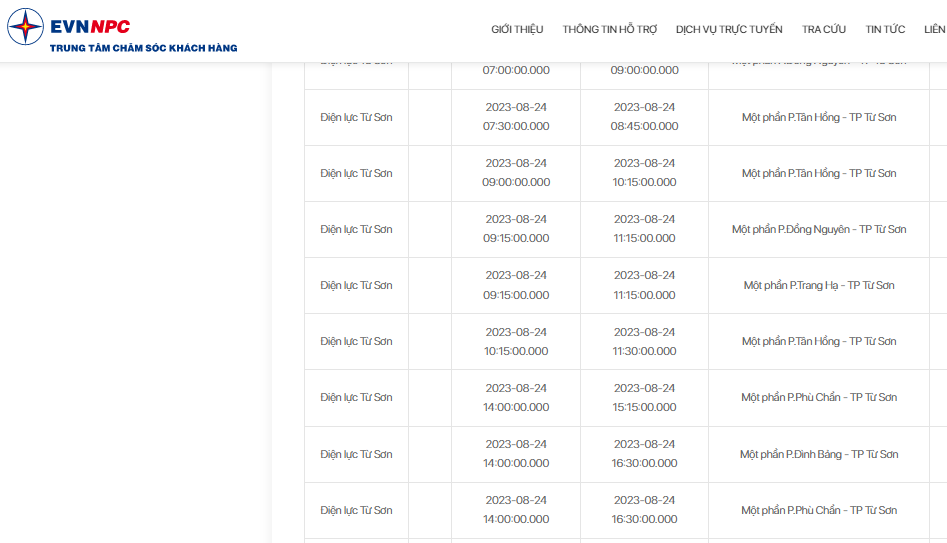This screenshot has width=947, height=543.
Task: Select 09:15 start time in the P.Trang Hạ row
Action: [x=516, y=285]
